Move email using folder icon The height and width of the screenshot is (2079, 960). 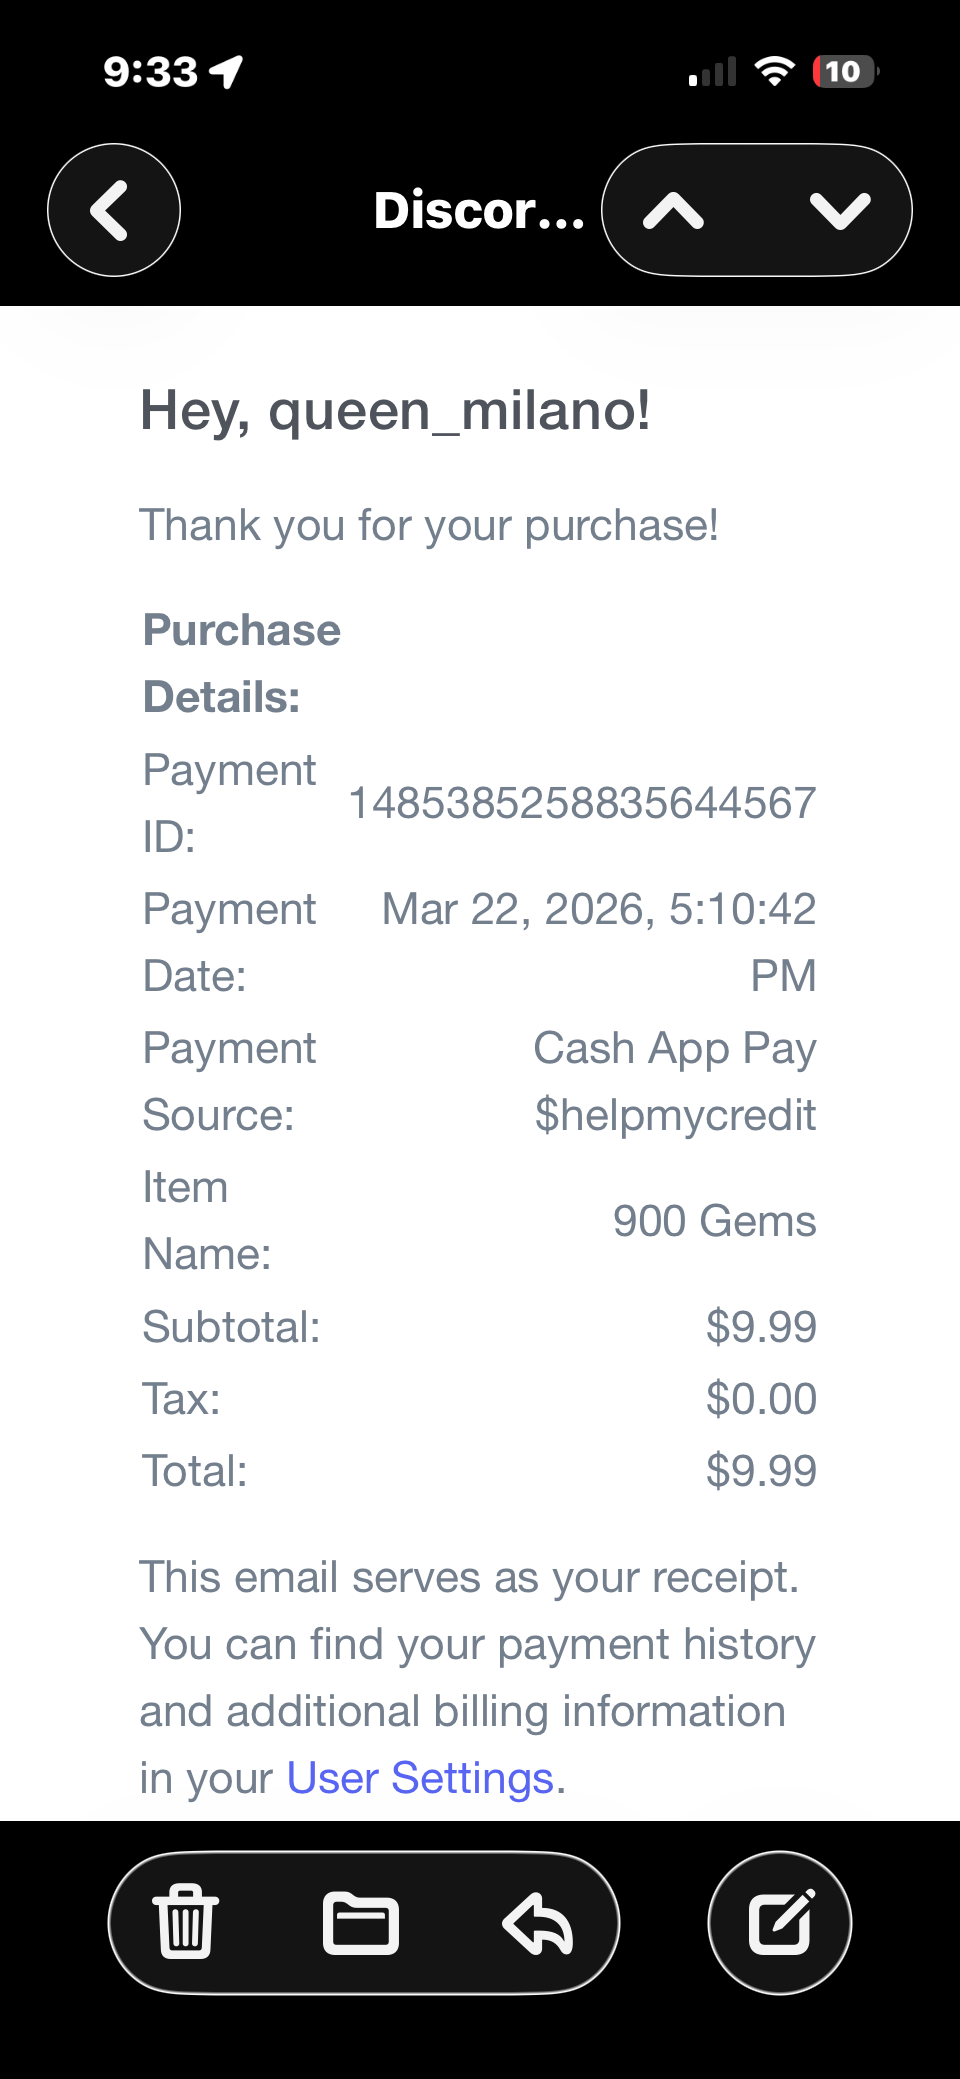(x=361, y=1922)
